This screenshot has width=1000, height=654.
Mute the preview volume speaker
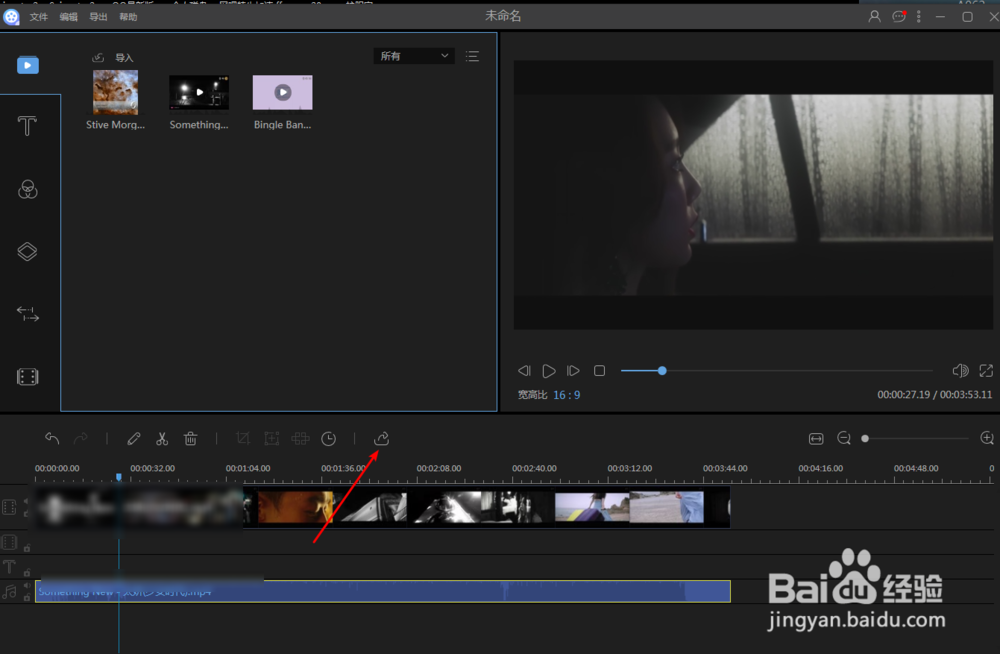click(x=960, y=371)
